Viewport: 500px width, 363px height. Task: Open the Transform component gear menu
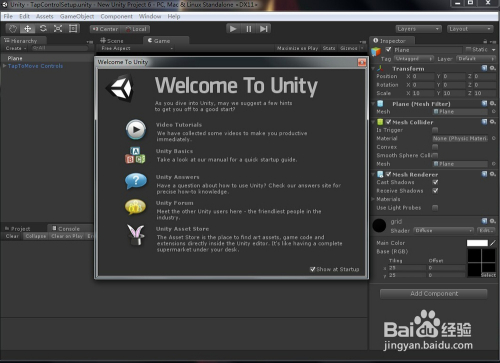click(x=492, y=68)
